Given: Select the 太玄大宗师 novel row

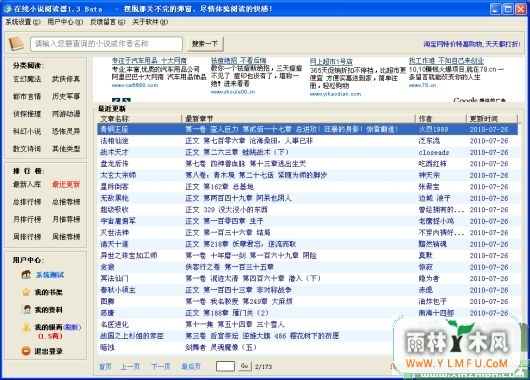Looking at the screenshot, I should coord(308,175).
